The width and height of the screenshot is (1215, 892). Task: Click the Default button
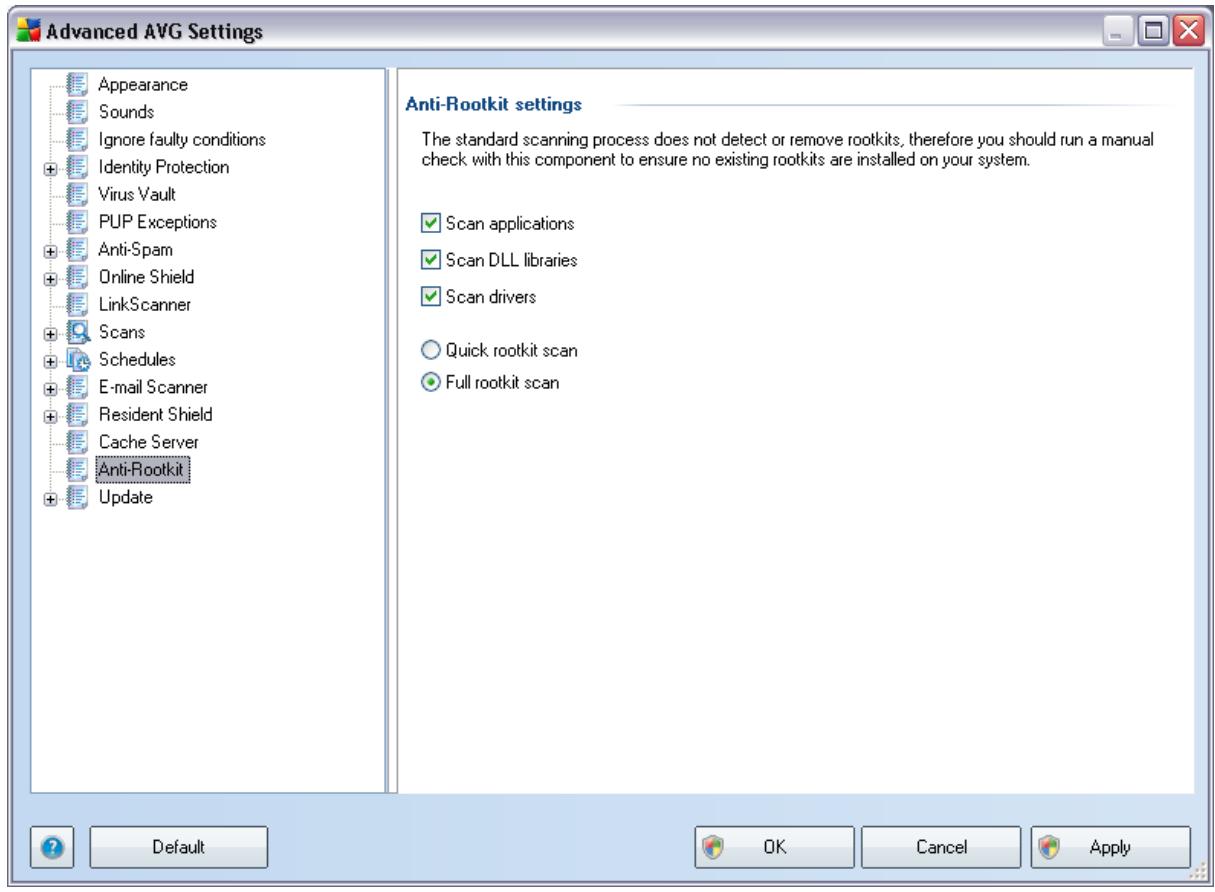pyautogui.click(x=179, y=847)
